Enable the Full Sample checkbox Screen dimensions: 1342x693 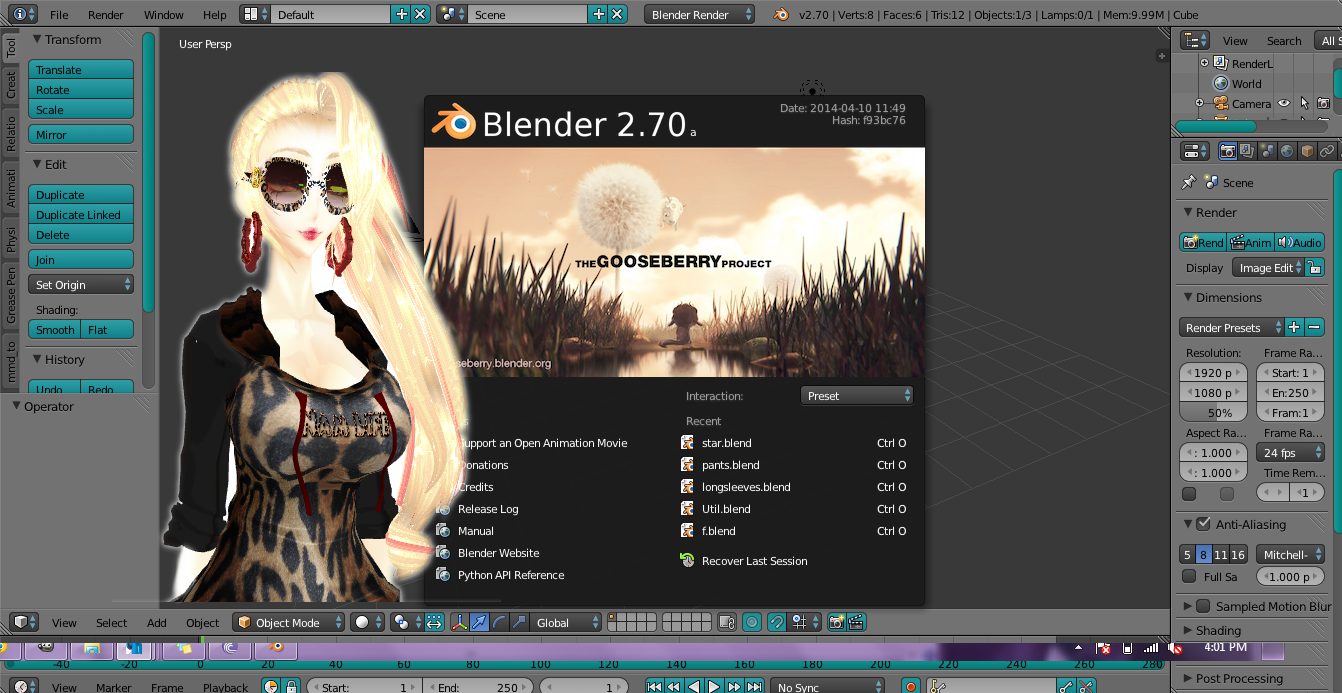(x=1189, y=576)
